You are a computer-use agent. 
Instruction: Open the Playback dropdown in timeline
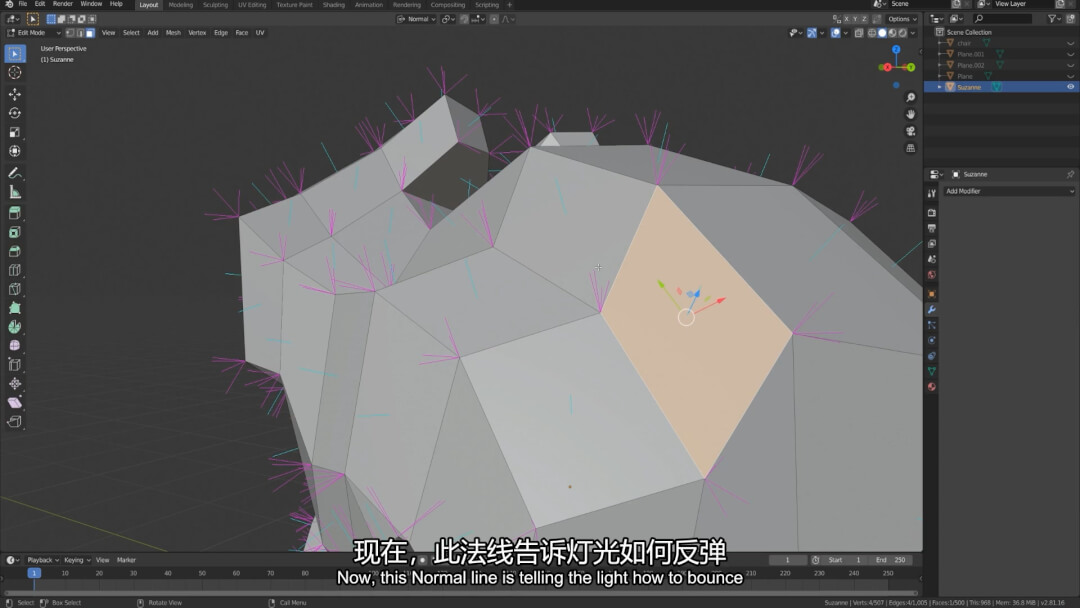coord(42,560)
